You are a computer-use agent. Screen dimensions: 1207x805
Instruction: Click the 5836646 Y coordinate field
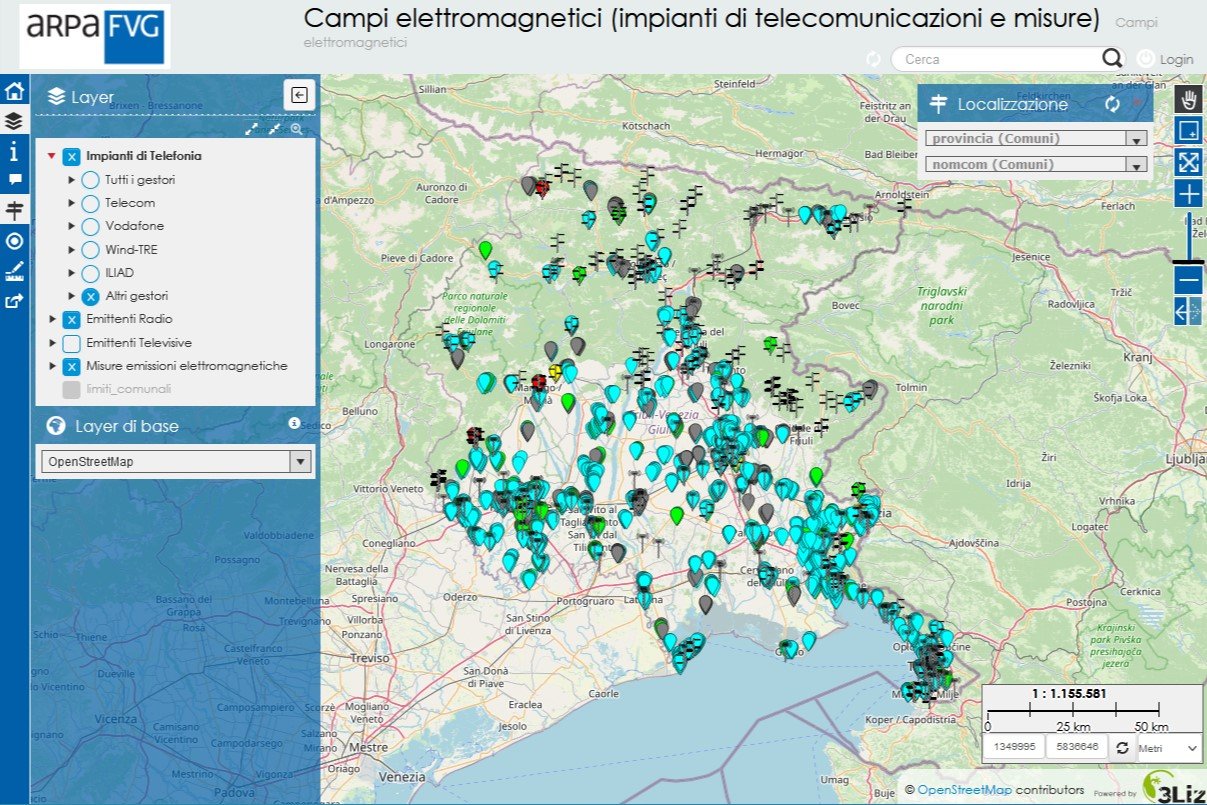coord(1076,747)
